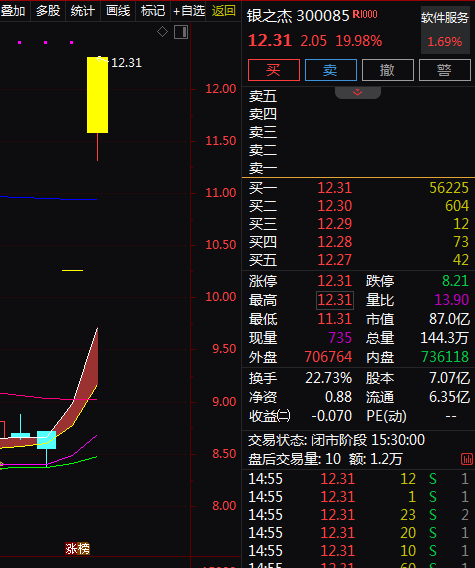Click the 内盘 value 736118
The image size is (475, 568).
pos(445,357)
